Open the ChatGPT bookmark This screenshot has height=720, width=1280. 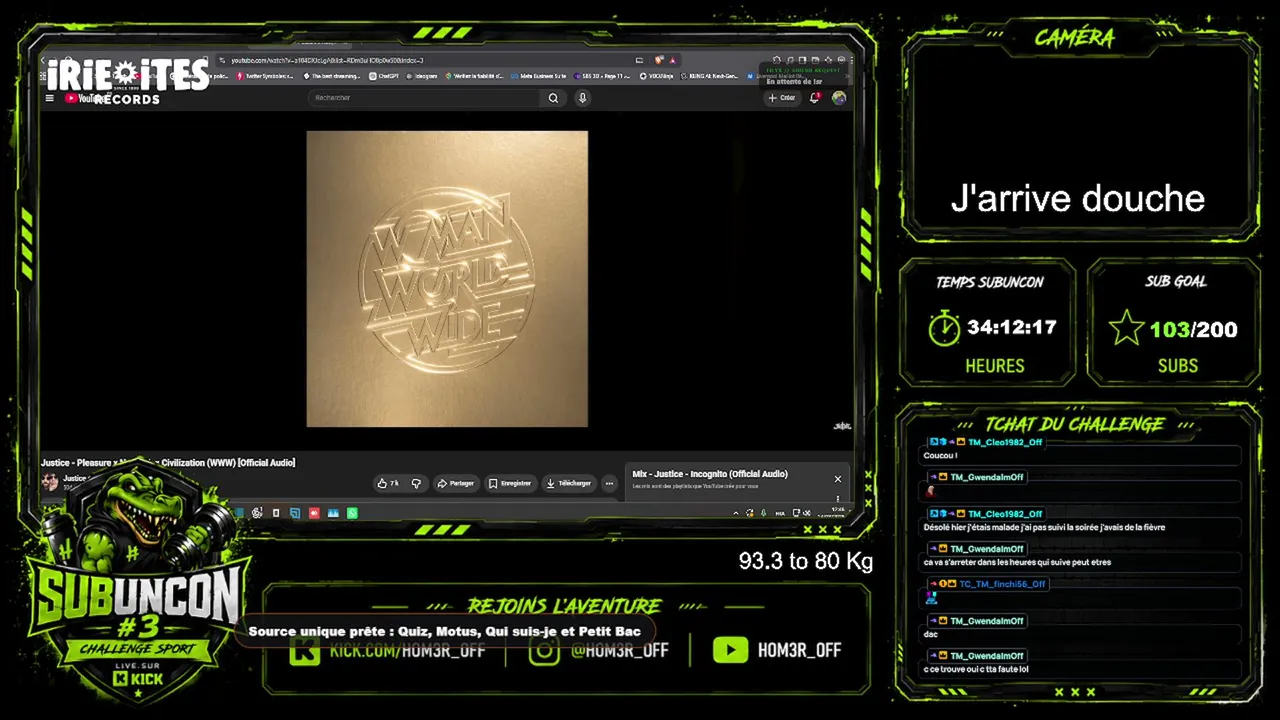click(x=384, y=76)
